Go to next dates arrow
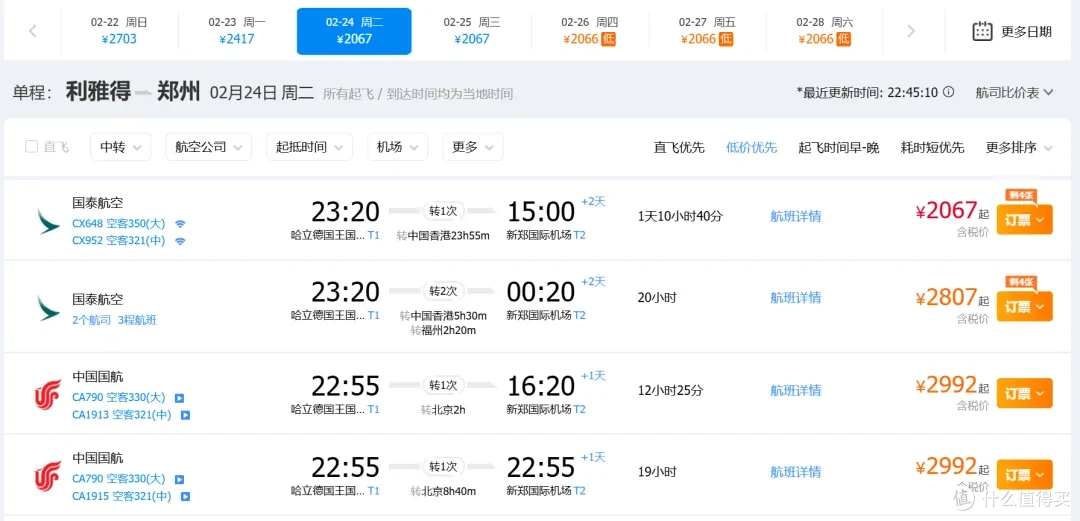 click(911, 31)
